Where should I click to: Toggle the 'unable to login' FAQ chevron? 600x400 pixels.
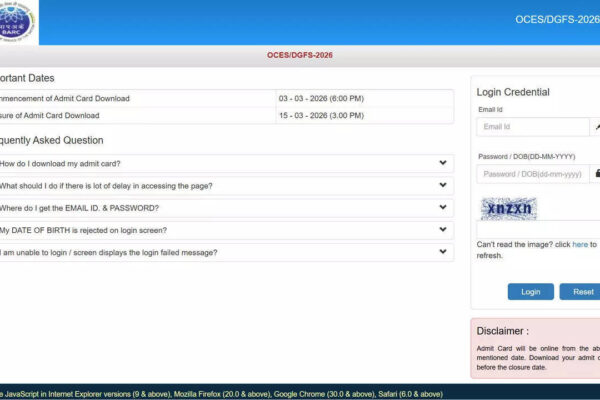pyautogui.click(x=443, y=252)
